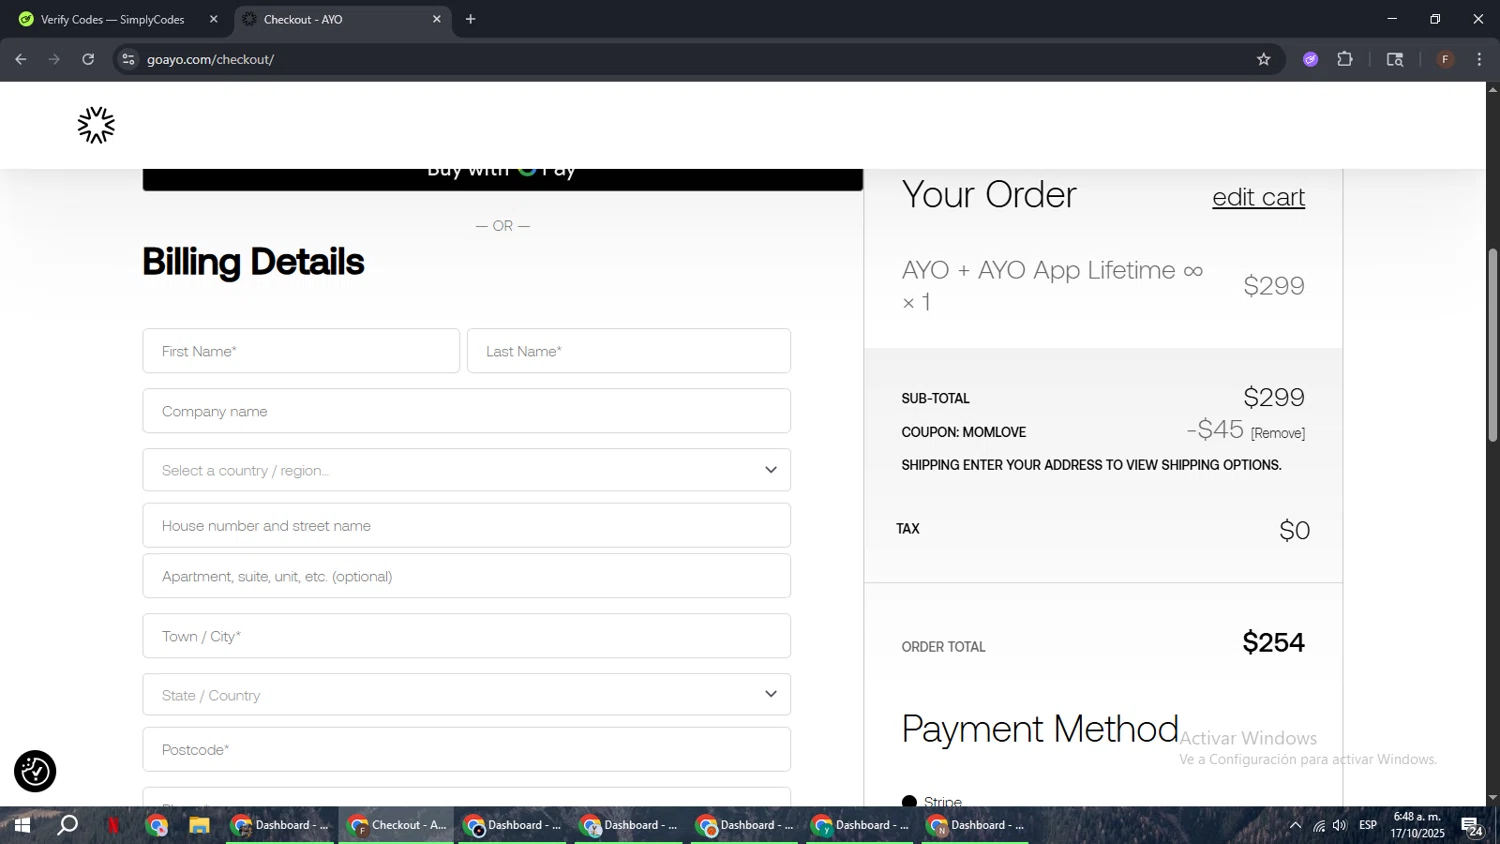Open the accessibility widget icon
Image resolution: width=1500 pixels, height=844 pixels.
click(35, 771)
